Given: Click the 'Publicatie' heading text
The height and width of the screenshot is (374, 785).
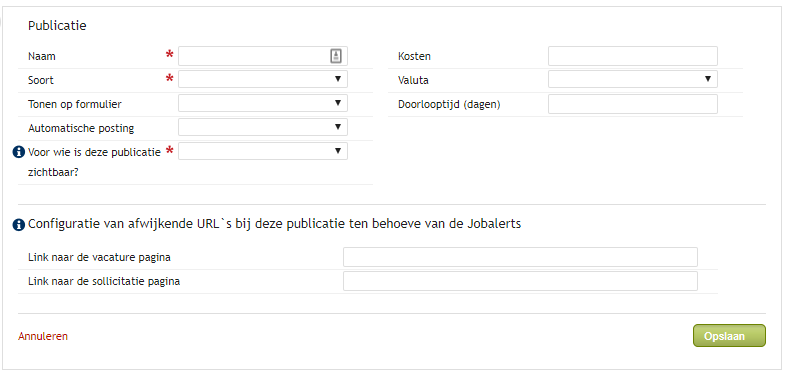Looking at the screenshot, I should click(57, 26).
